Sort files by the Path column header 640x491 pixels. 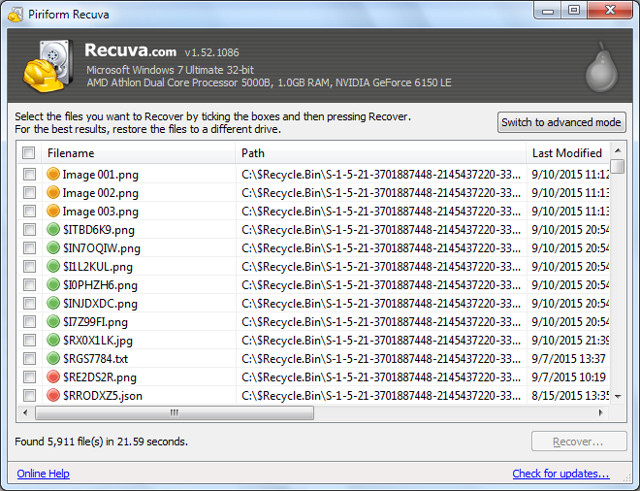(254, 153)
